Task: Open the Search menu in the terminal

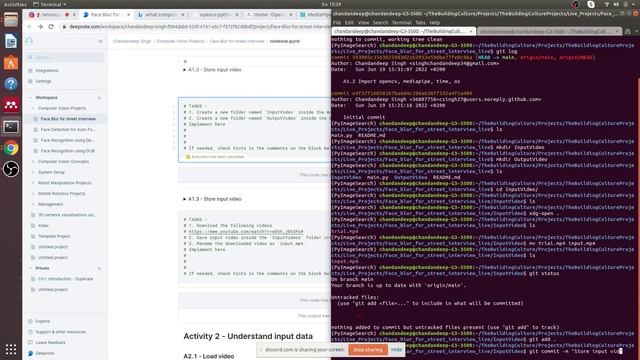Action: click(380, 23)
